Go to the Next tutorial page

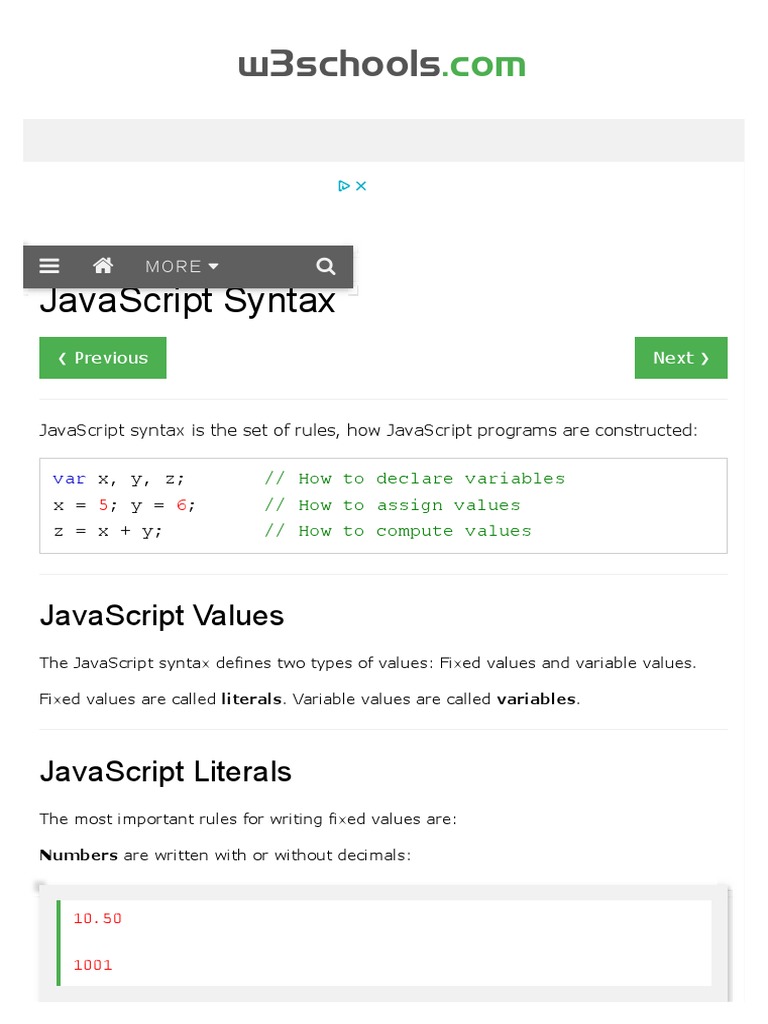(x=680, y=358)
